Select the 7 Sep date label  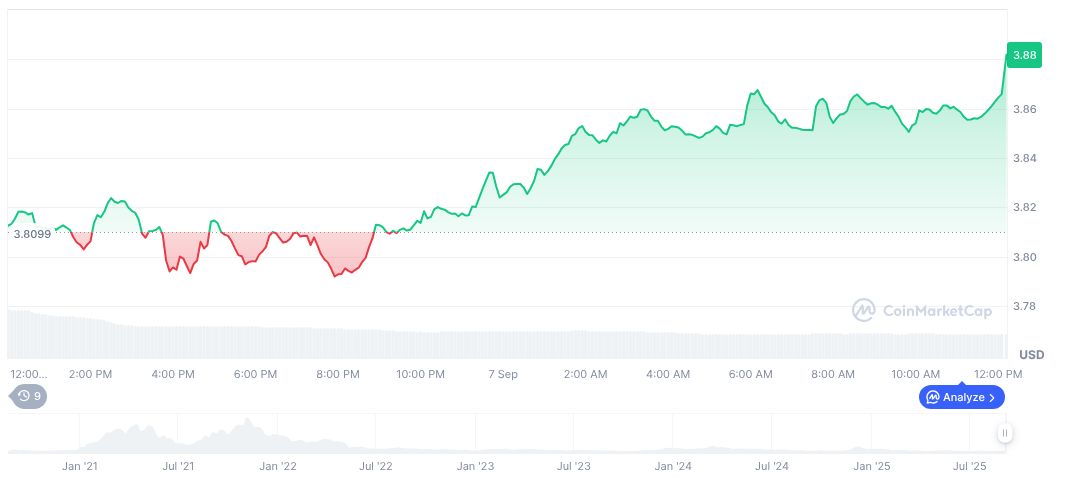[502, 374]
